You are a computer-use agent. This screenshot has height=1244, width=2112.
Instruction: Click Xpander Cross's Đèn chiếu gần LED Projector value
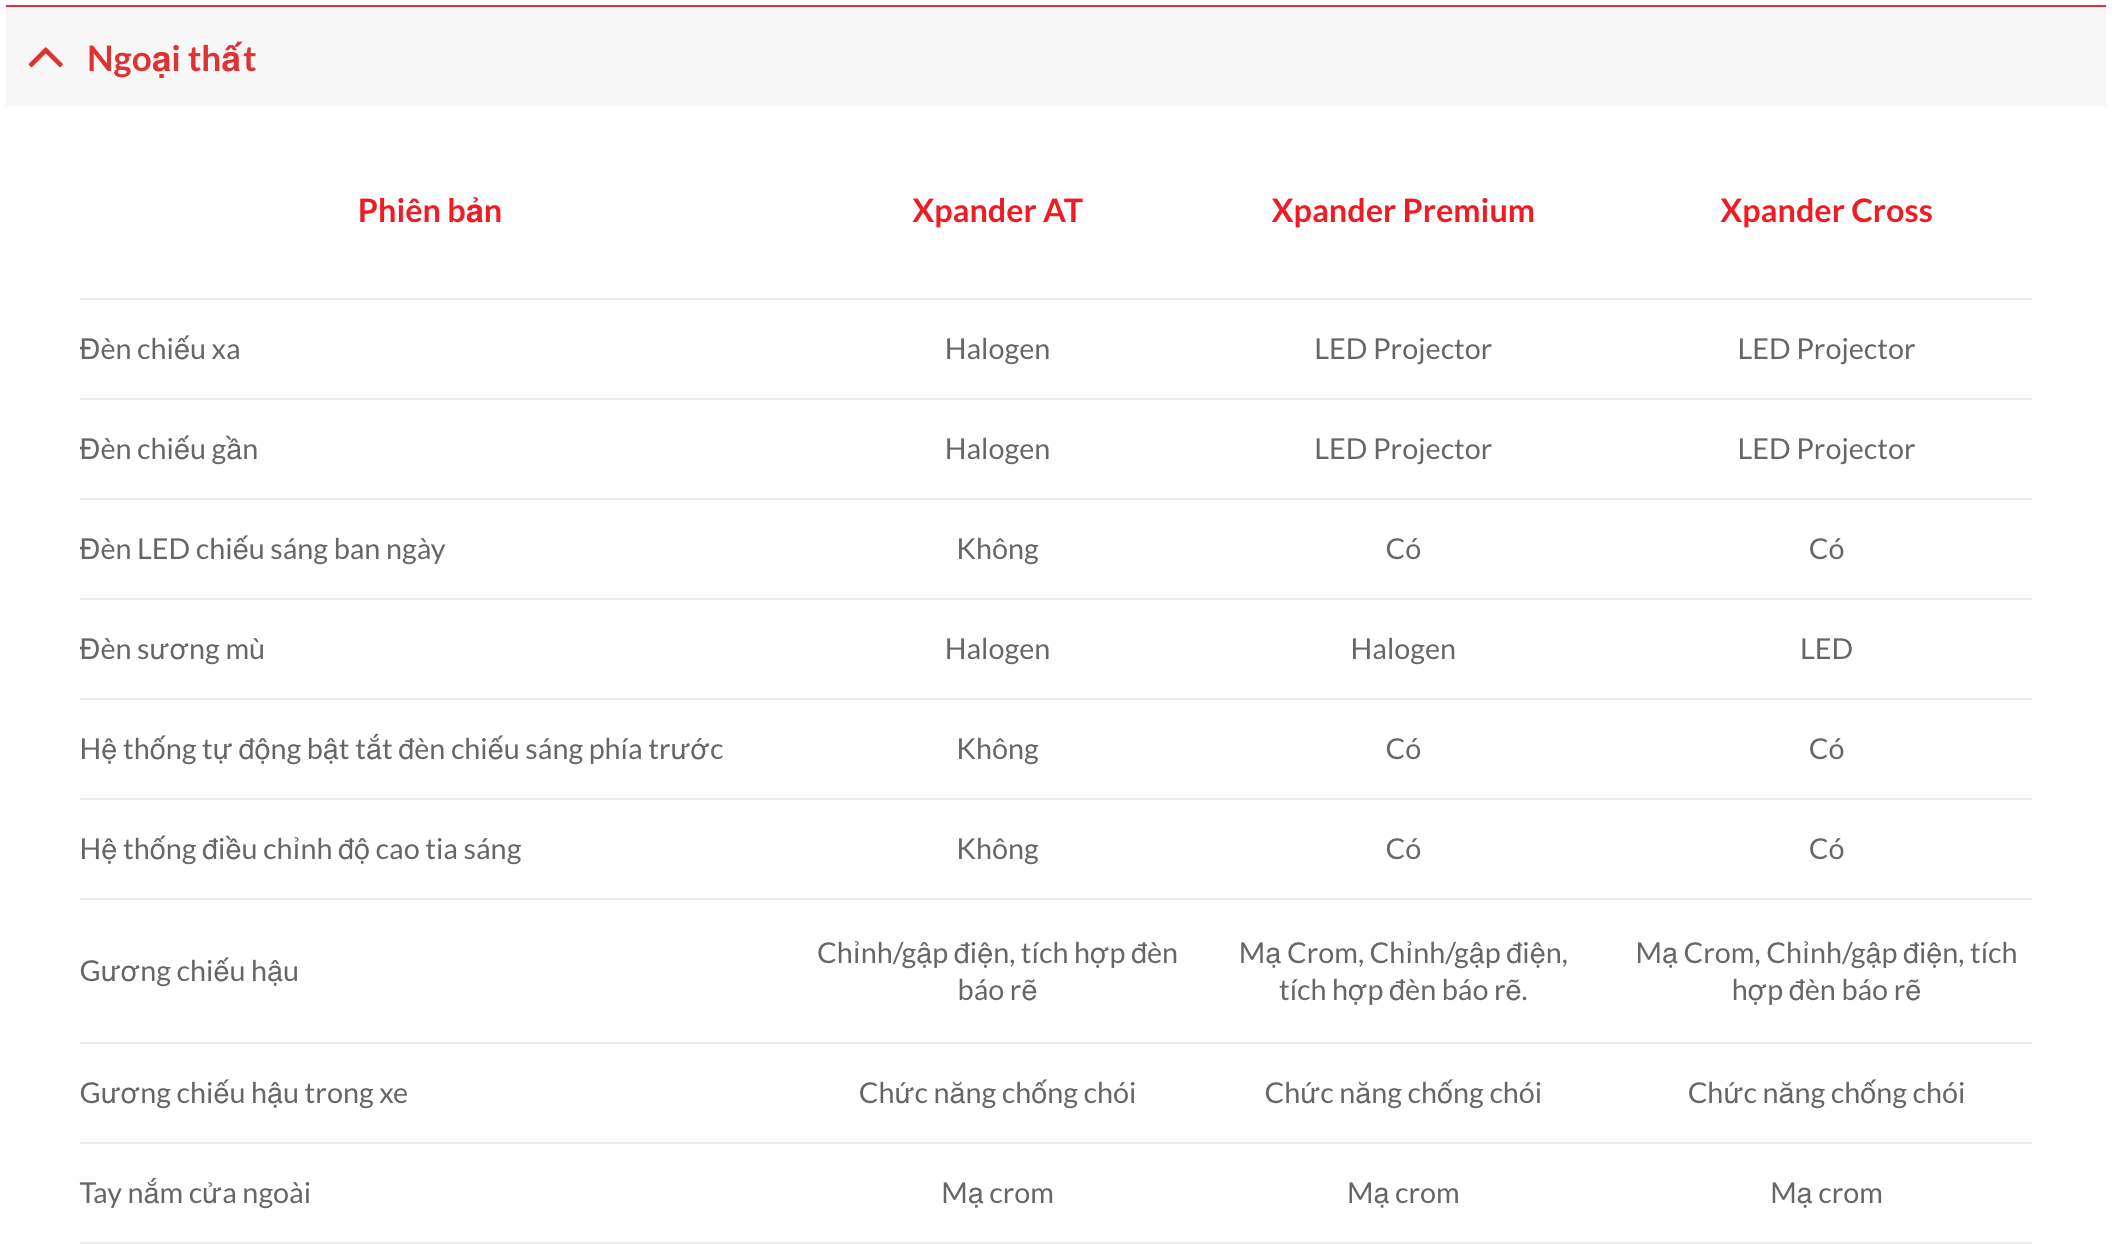pos(1826,449)
